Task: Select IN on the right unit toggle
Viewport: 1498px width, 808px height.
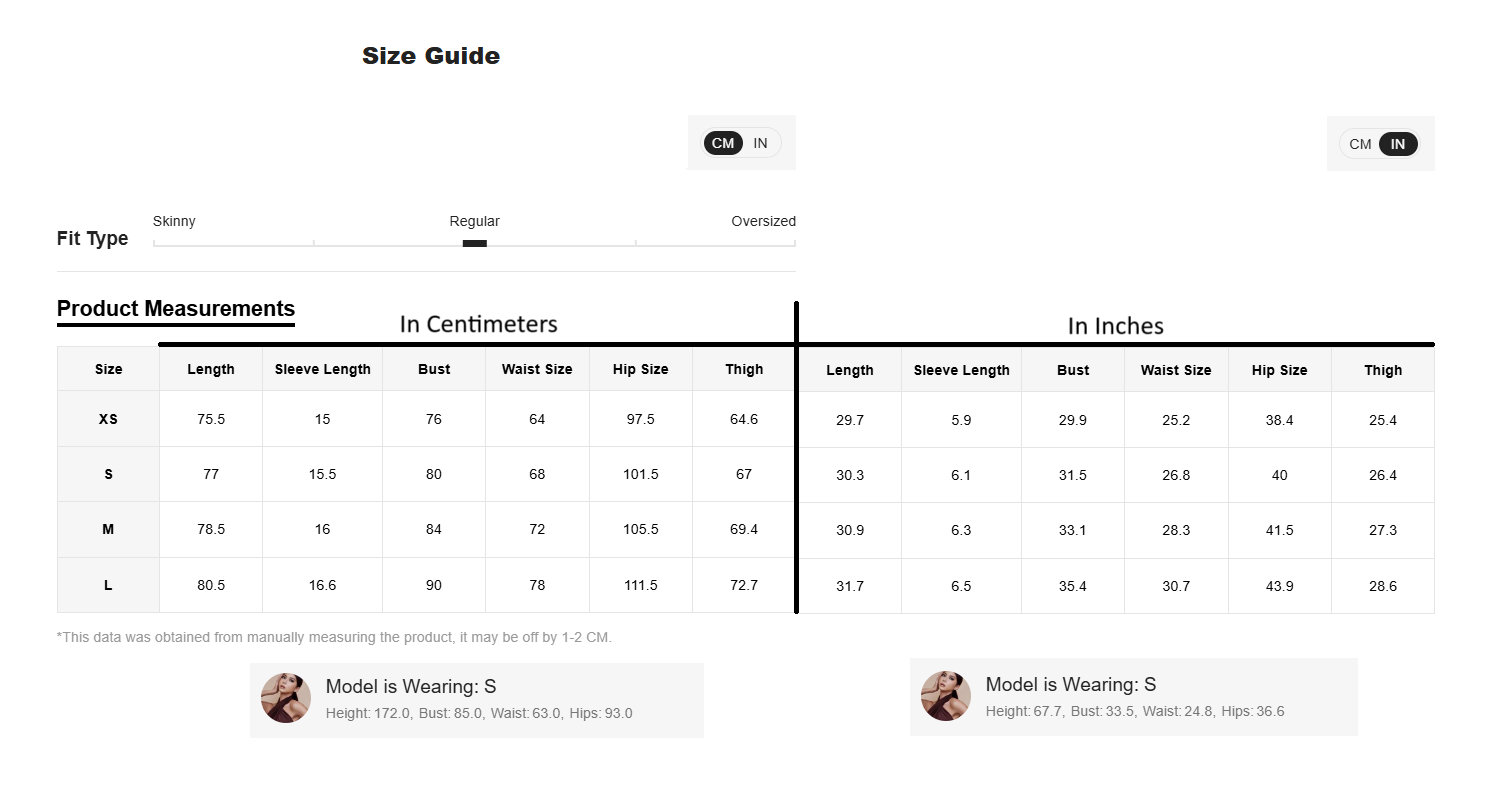Action: [x=1398, y=144]
